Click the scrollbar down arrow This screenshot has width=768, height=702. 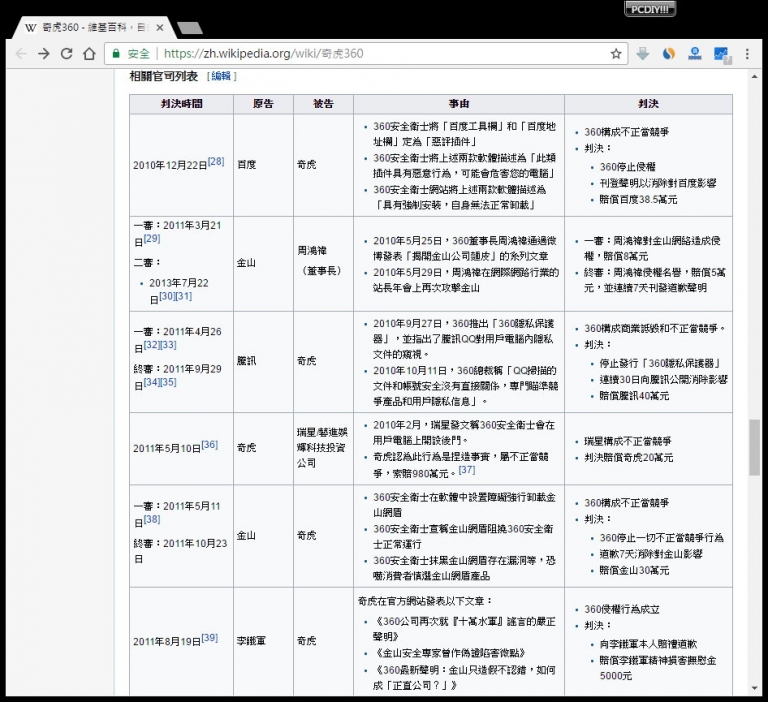(x=754, y=688)
